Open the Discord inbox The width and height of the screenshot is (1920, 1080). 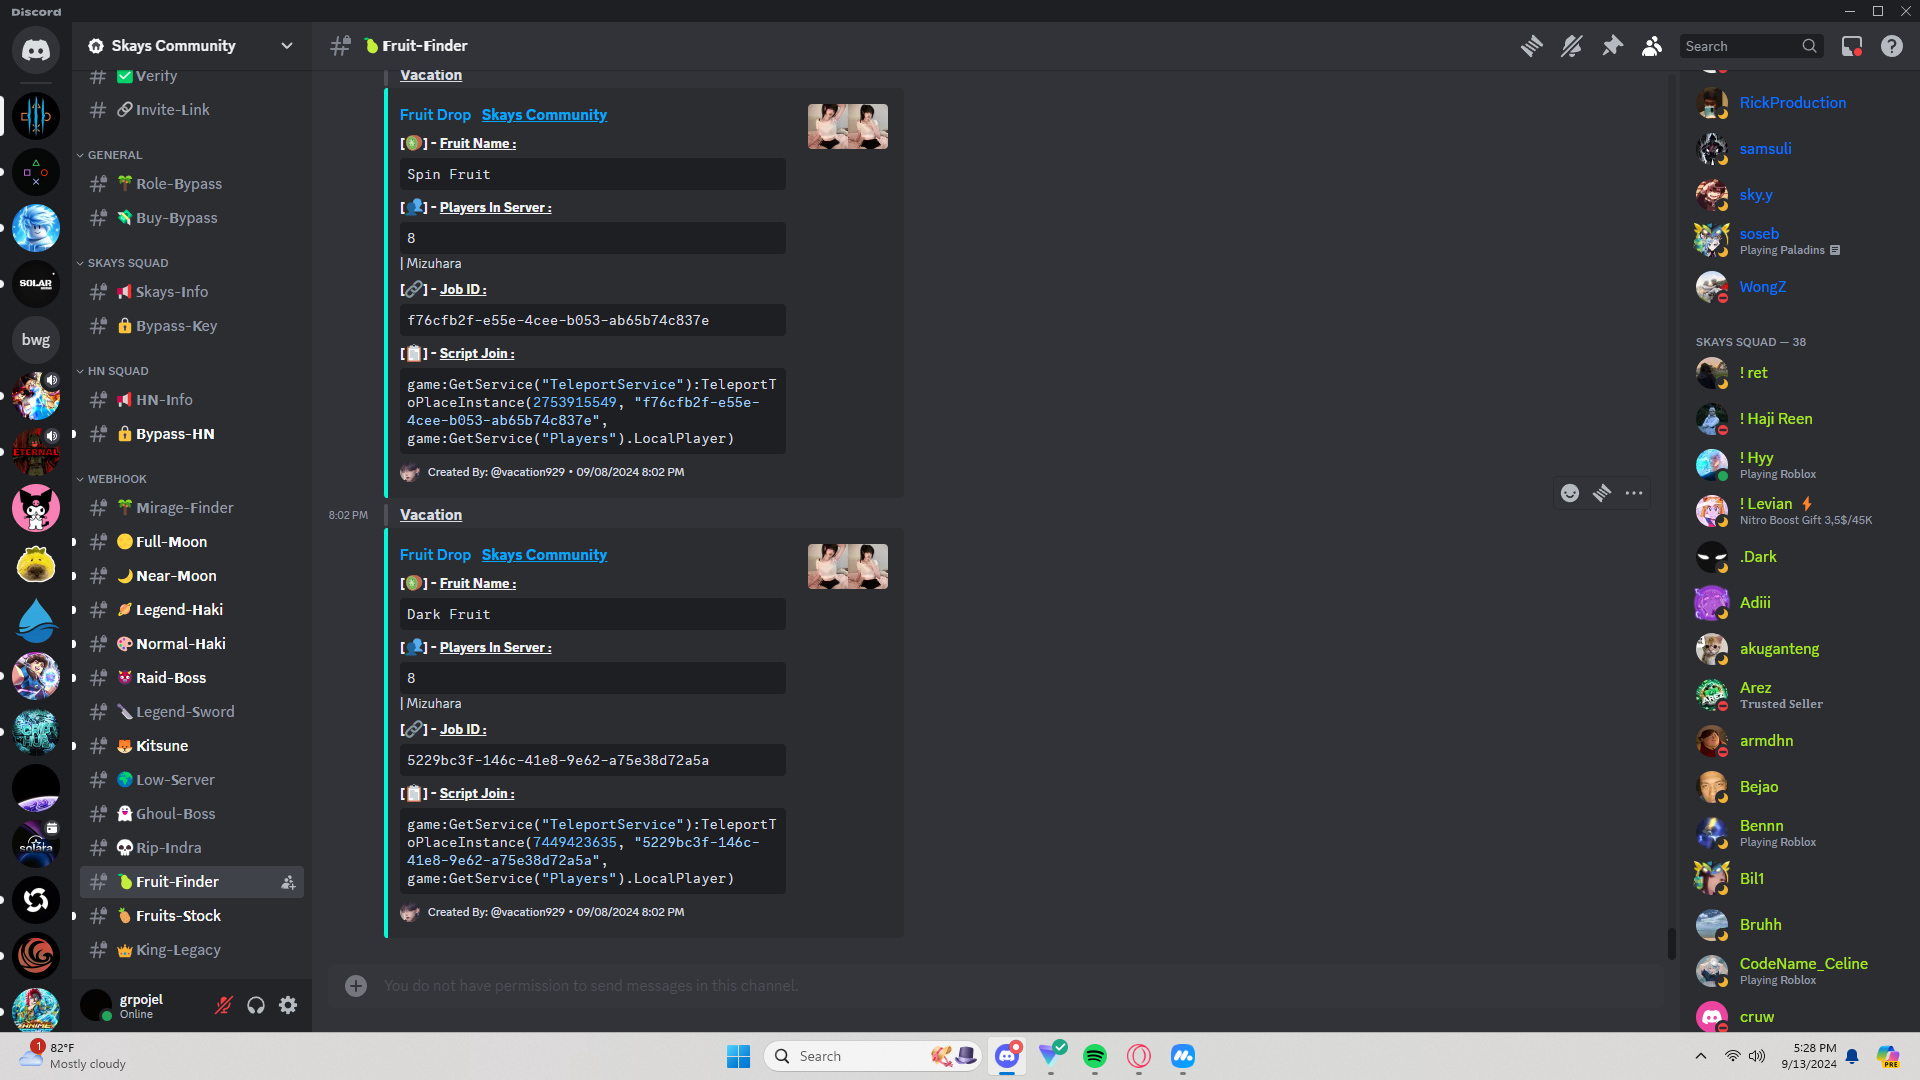1852,46
